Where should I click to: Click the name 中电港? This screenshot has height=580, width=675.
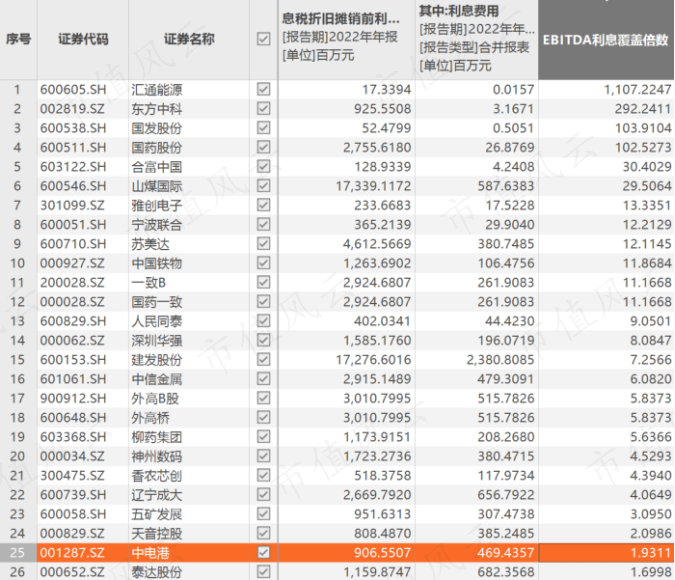point(150,552)
